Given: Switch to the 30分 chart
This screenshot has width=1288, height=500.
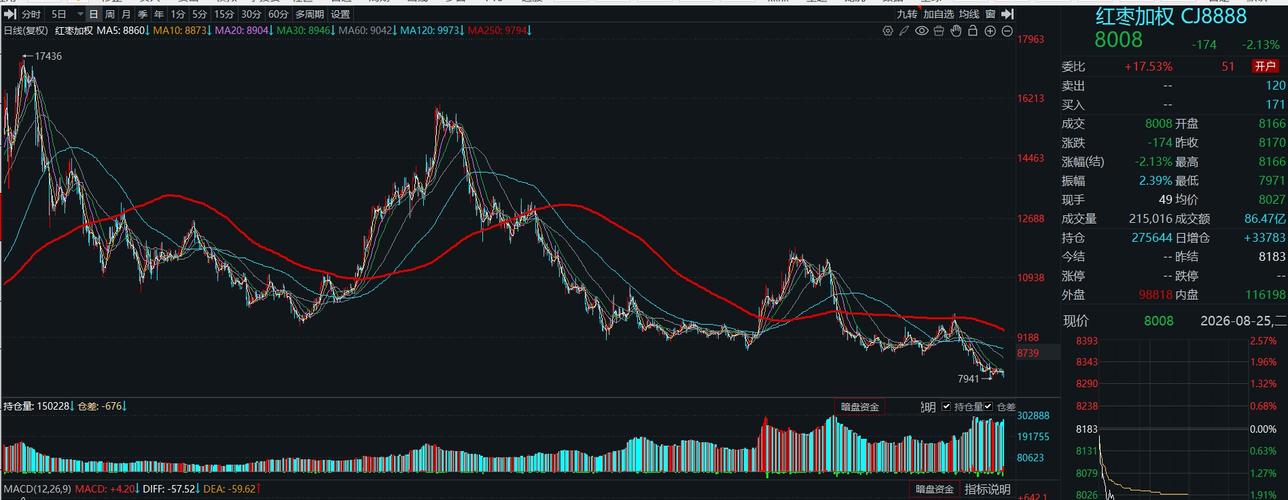Looking at the screenshot, I should (252, 14).
